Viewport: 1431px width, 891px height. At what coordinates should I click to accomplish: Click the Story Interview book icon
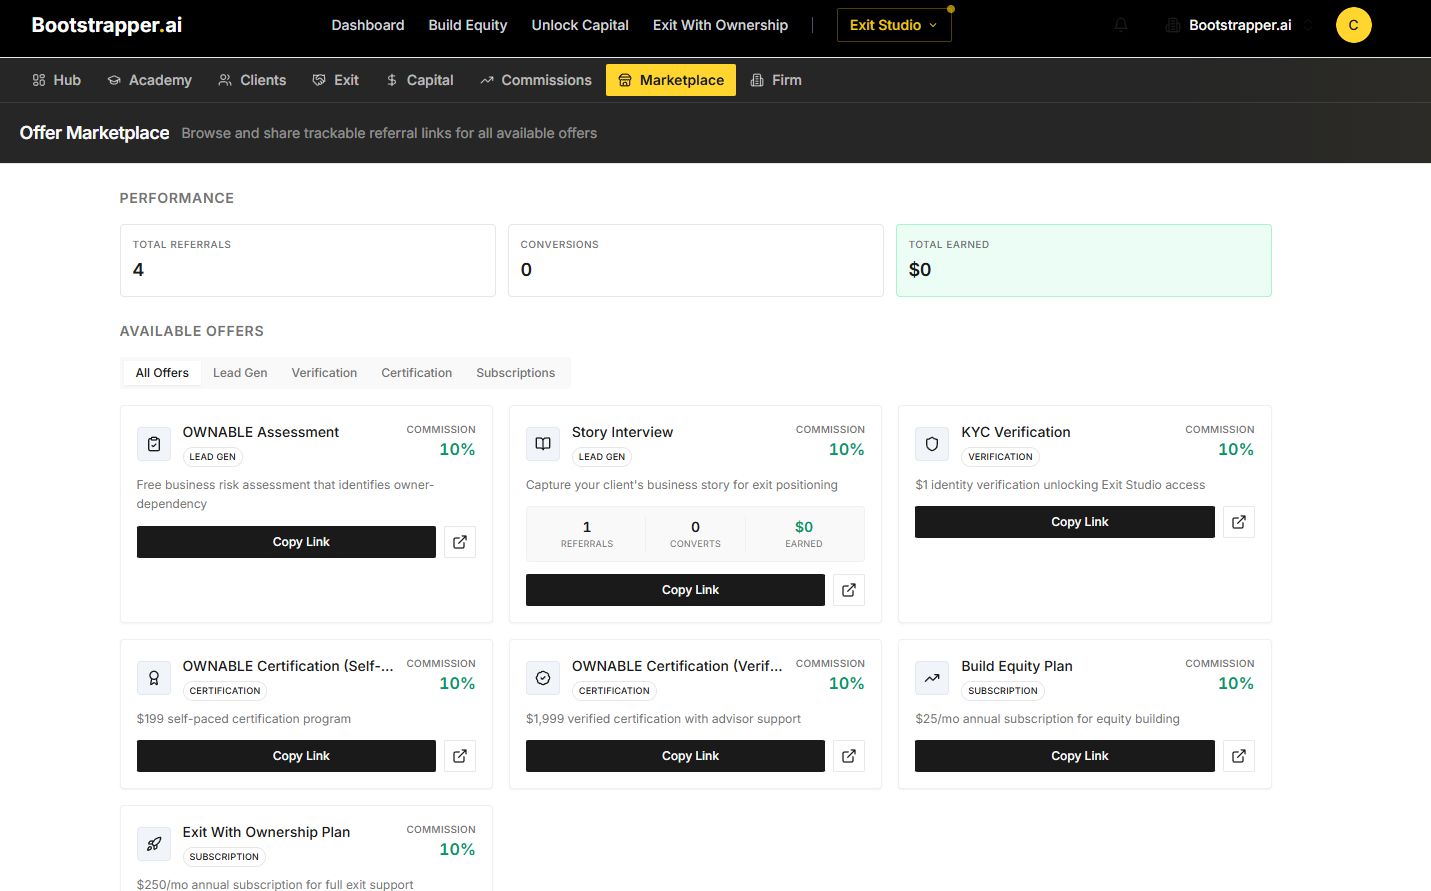543,444
